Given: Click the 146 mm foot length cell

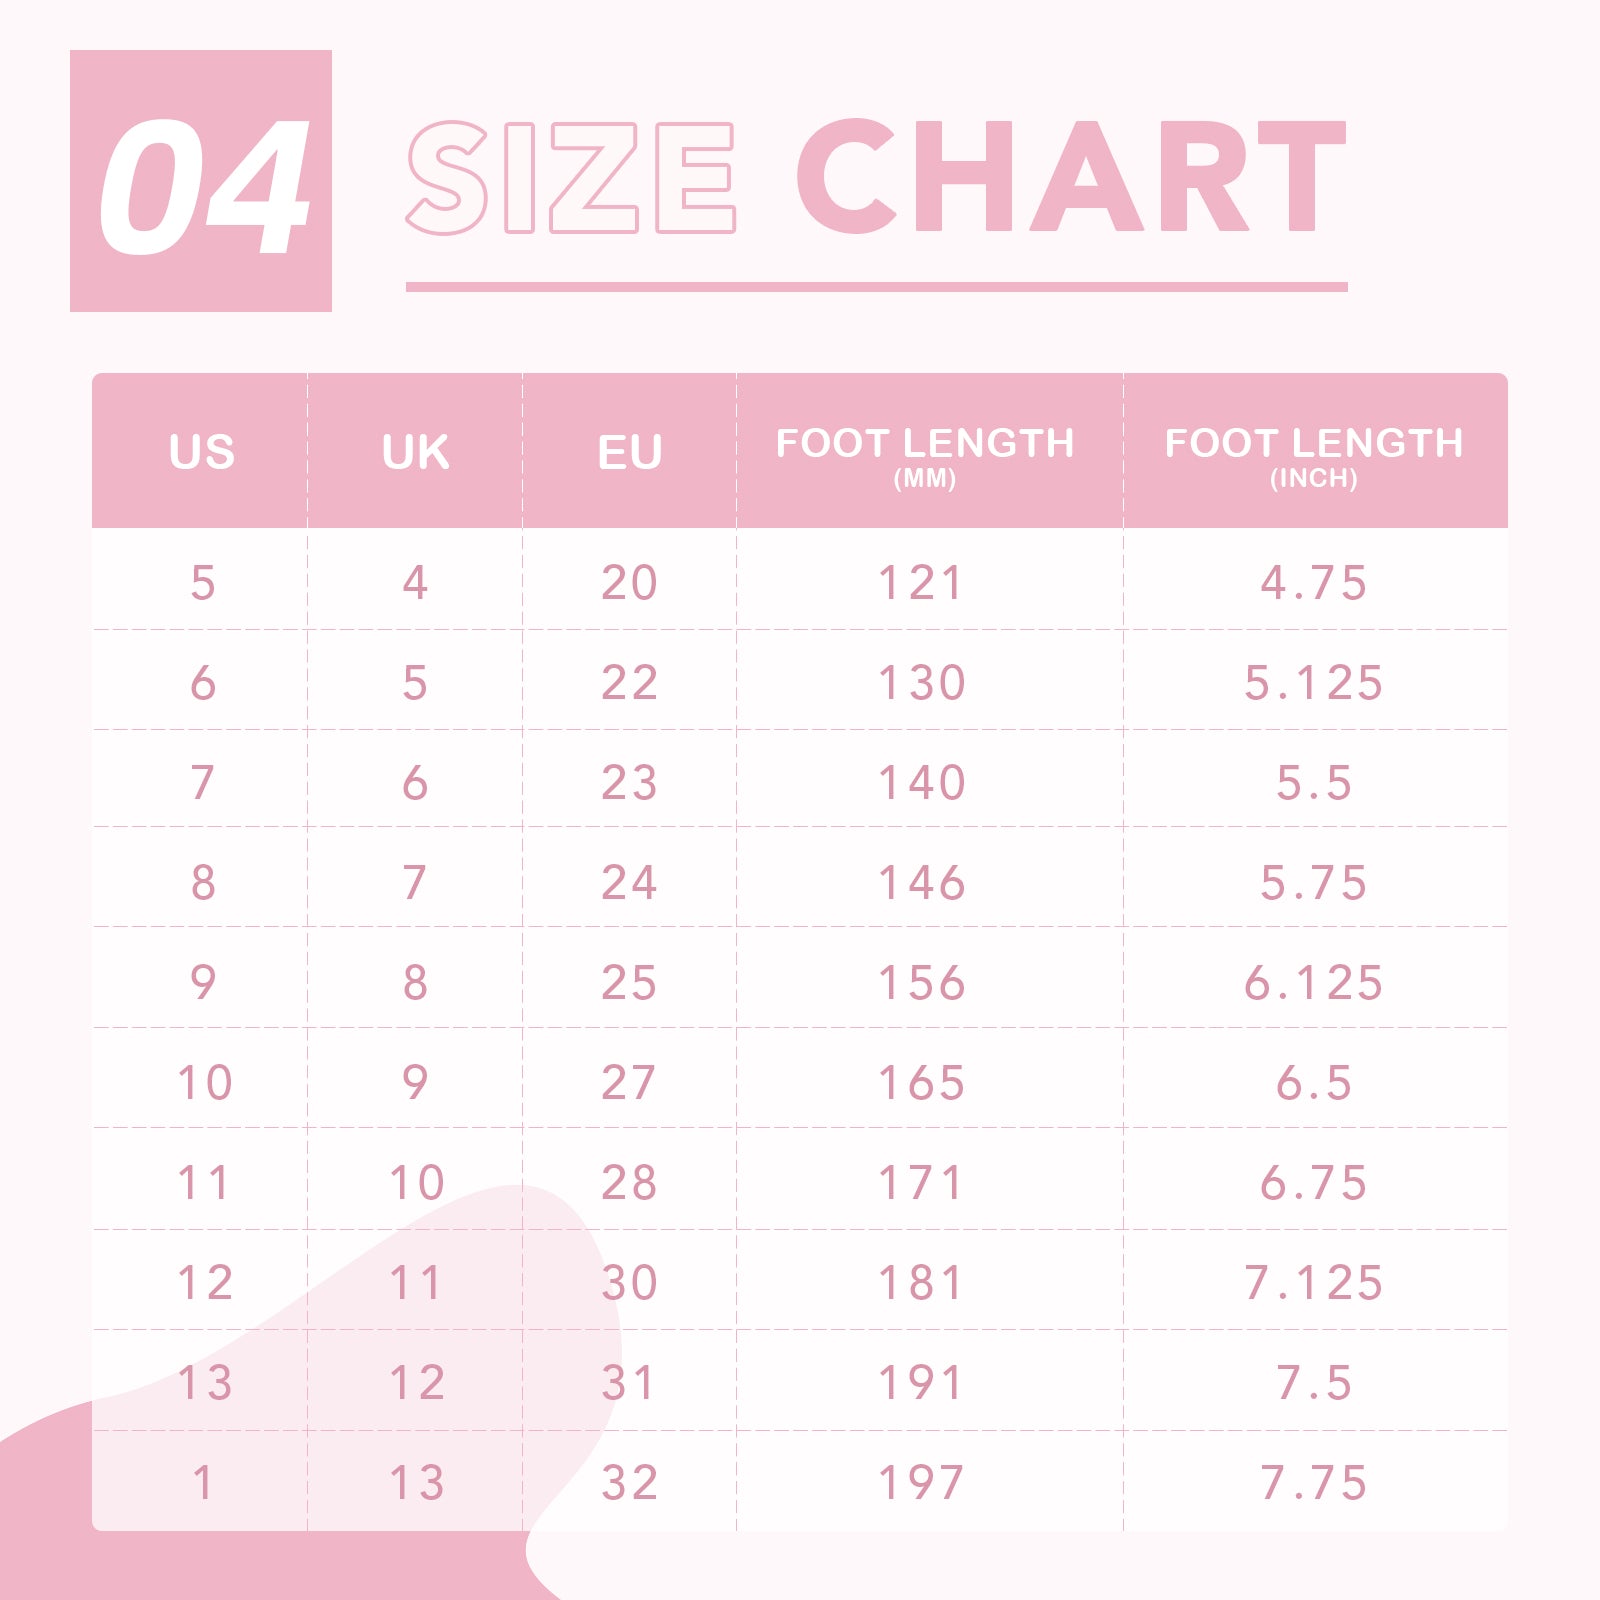Looking at the screenshot, I should [x=921, y=882].
